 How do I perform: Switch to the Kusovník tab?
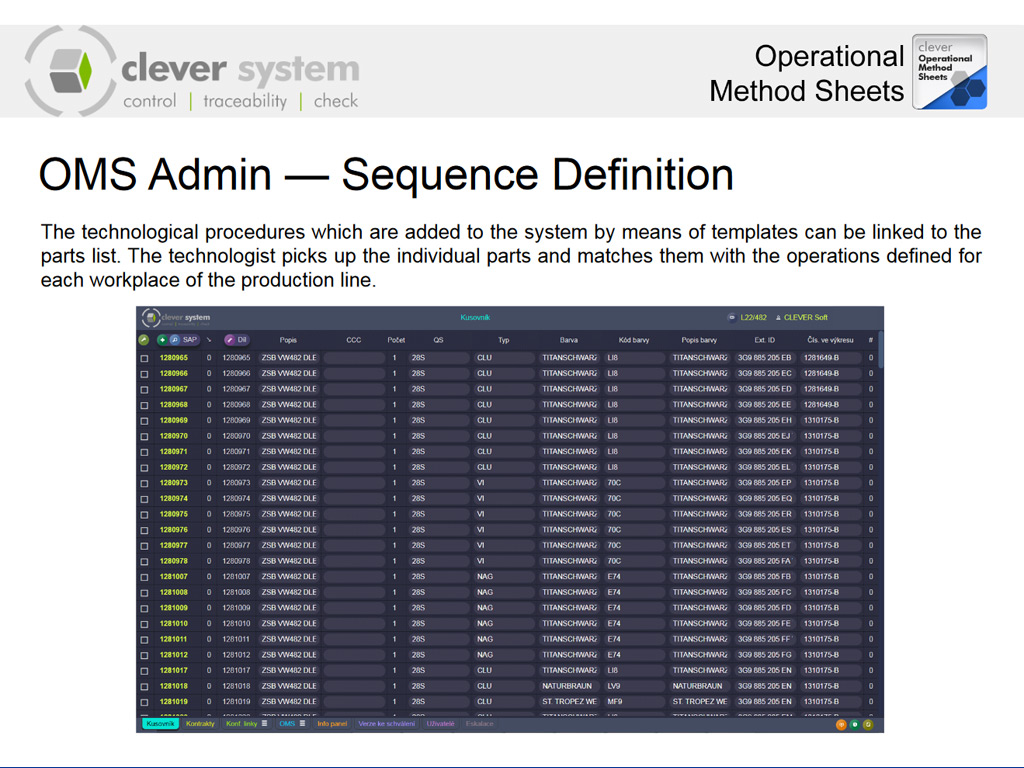tap(160, 724)
